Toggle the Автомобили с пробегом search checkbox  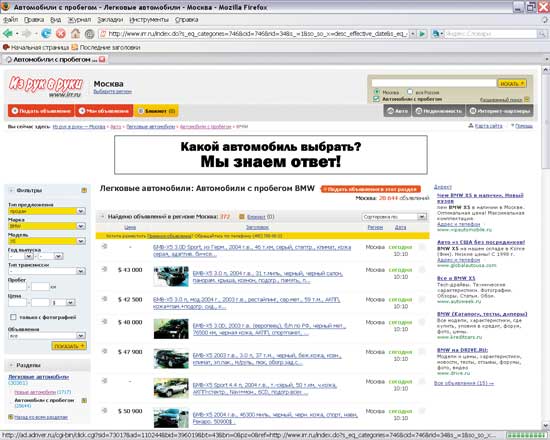tap(376, 99)
